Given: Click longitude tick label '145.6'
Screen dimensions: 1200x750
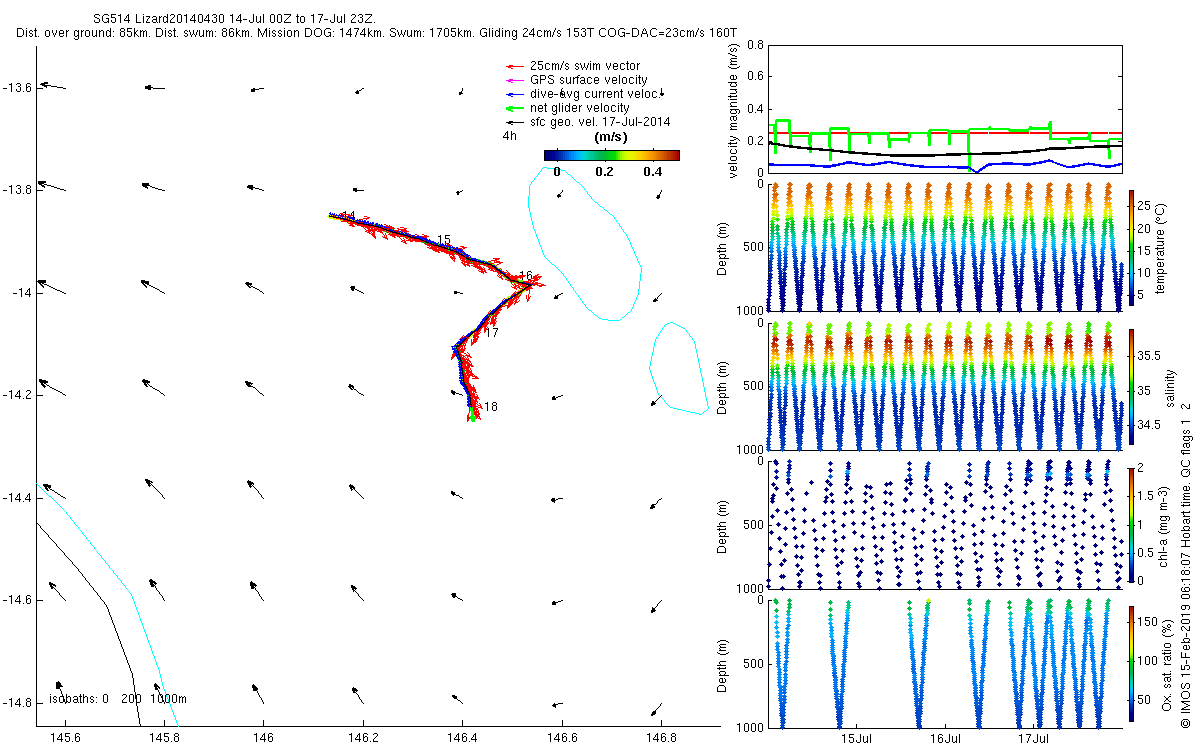Looking at the screenshot, I should [65, 738].
